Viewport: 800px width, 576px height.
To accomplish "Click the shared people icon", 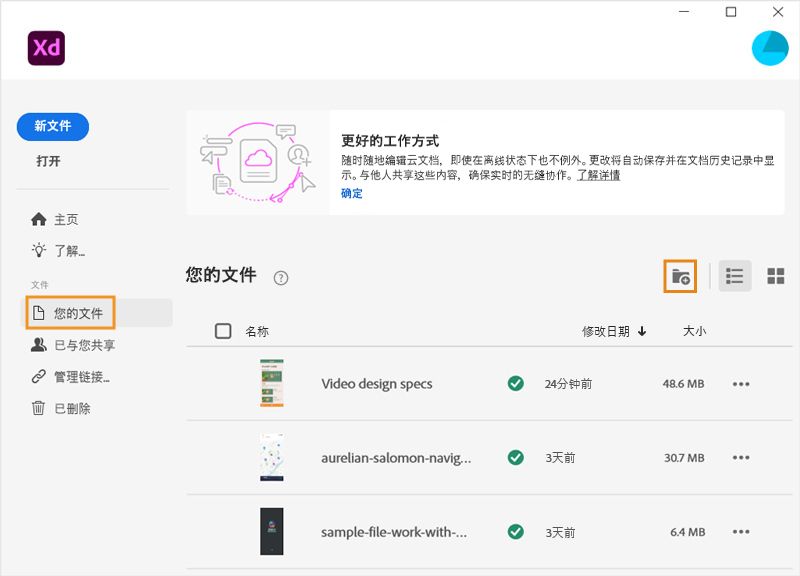I will (x=38, y=345).
